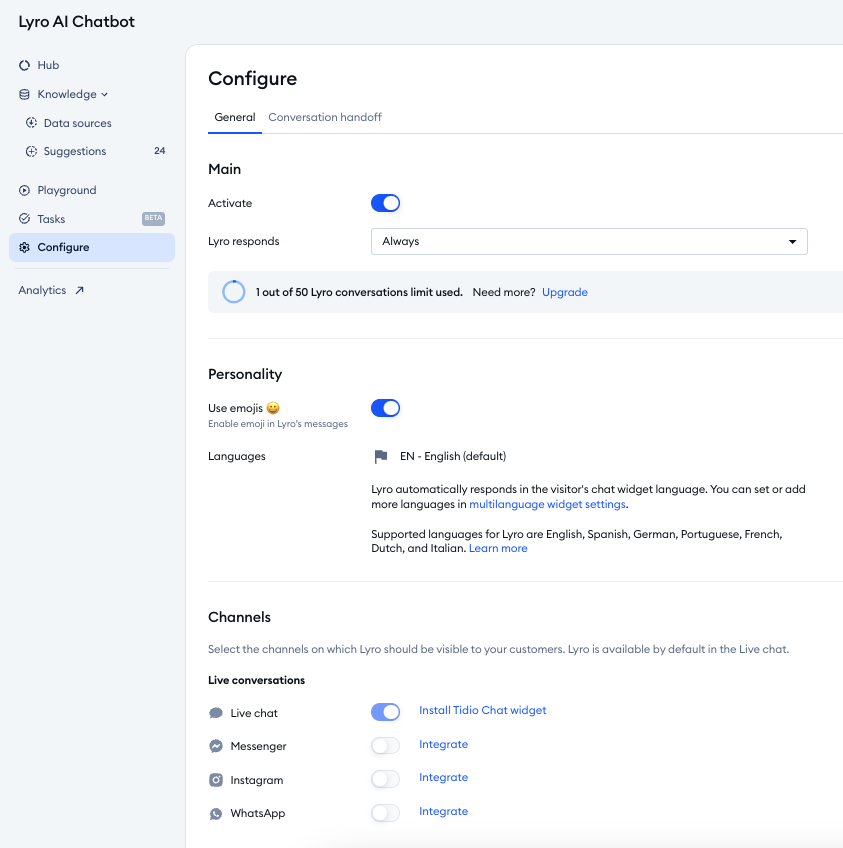
Task: Click the Playground play icon
Action: (x=25, y=190)
